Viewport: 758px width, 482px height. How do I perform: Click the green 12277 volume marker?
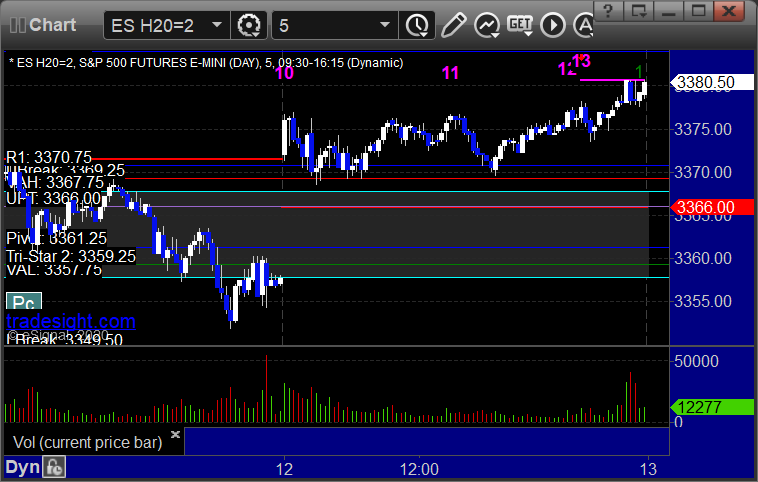pos(712,407)
